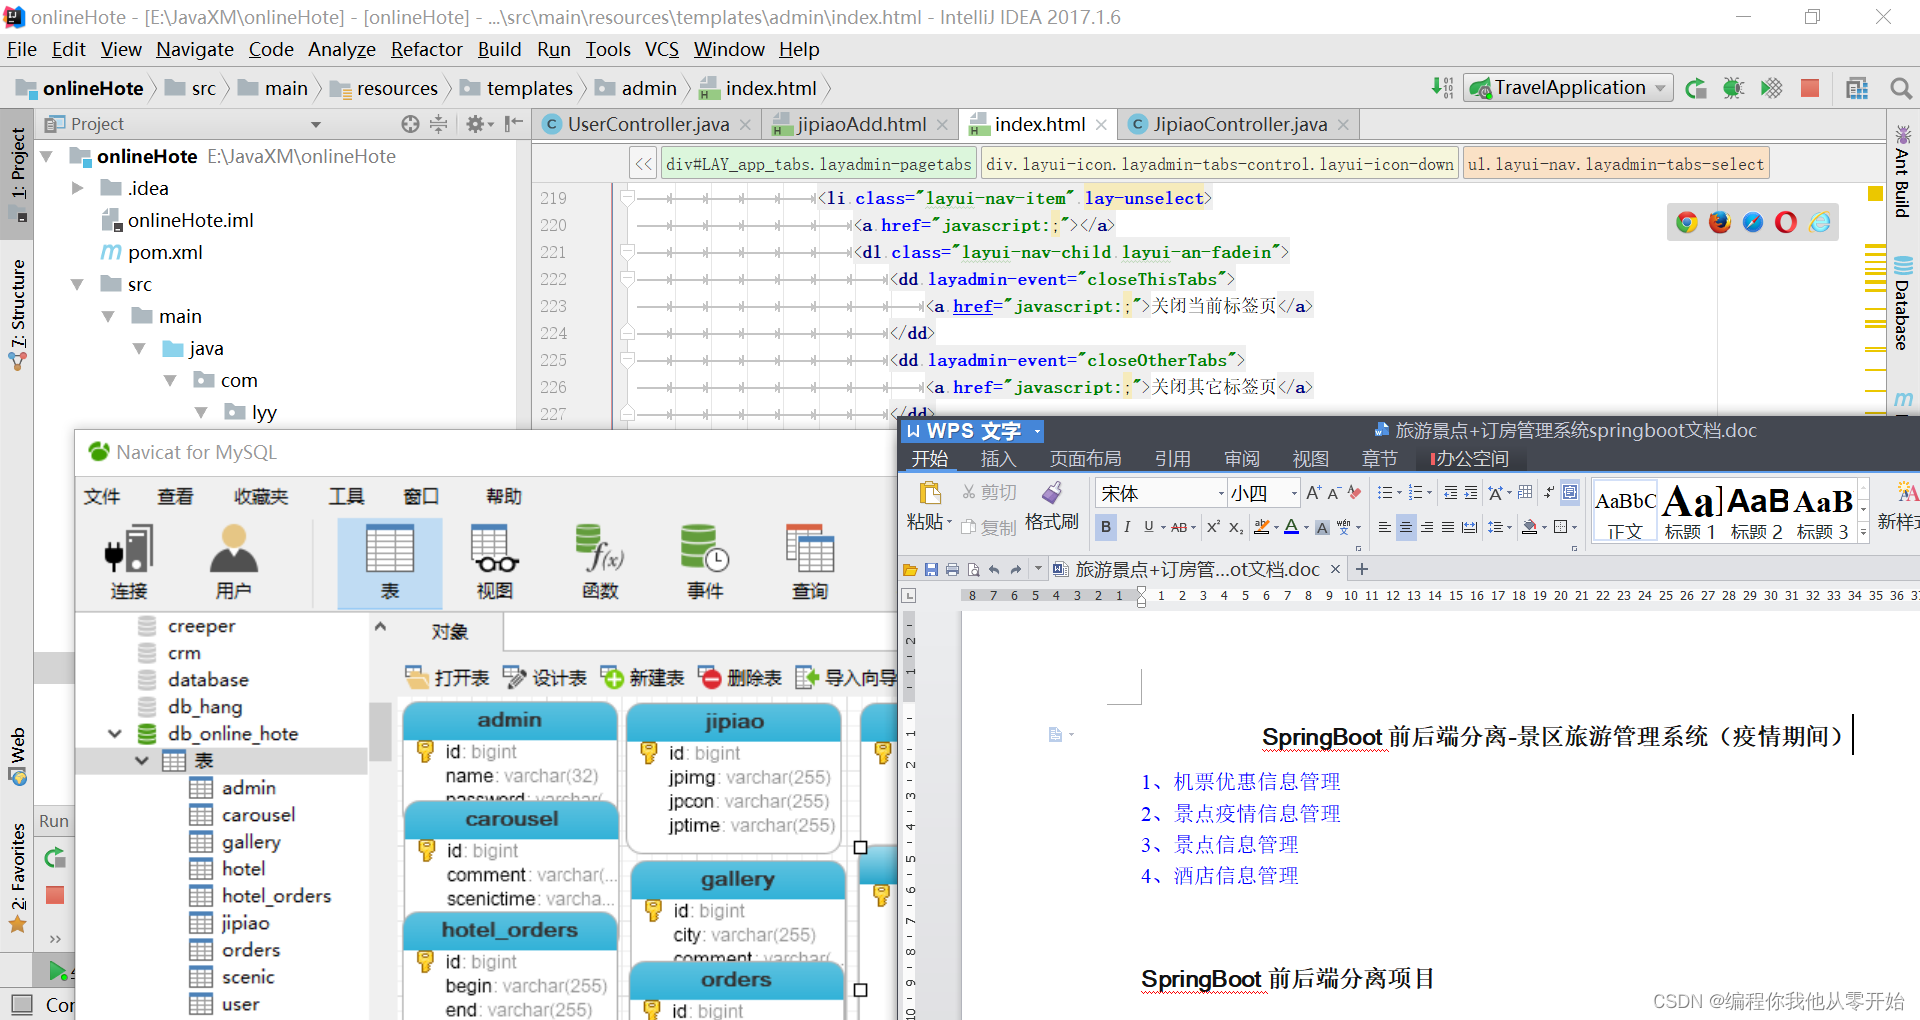Open the 宋体 font name dropdown
1920x1020 pixels.
coord(1221,493)
